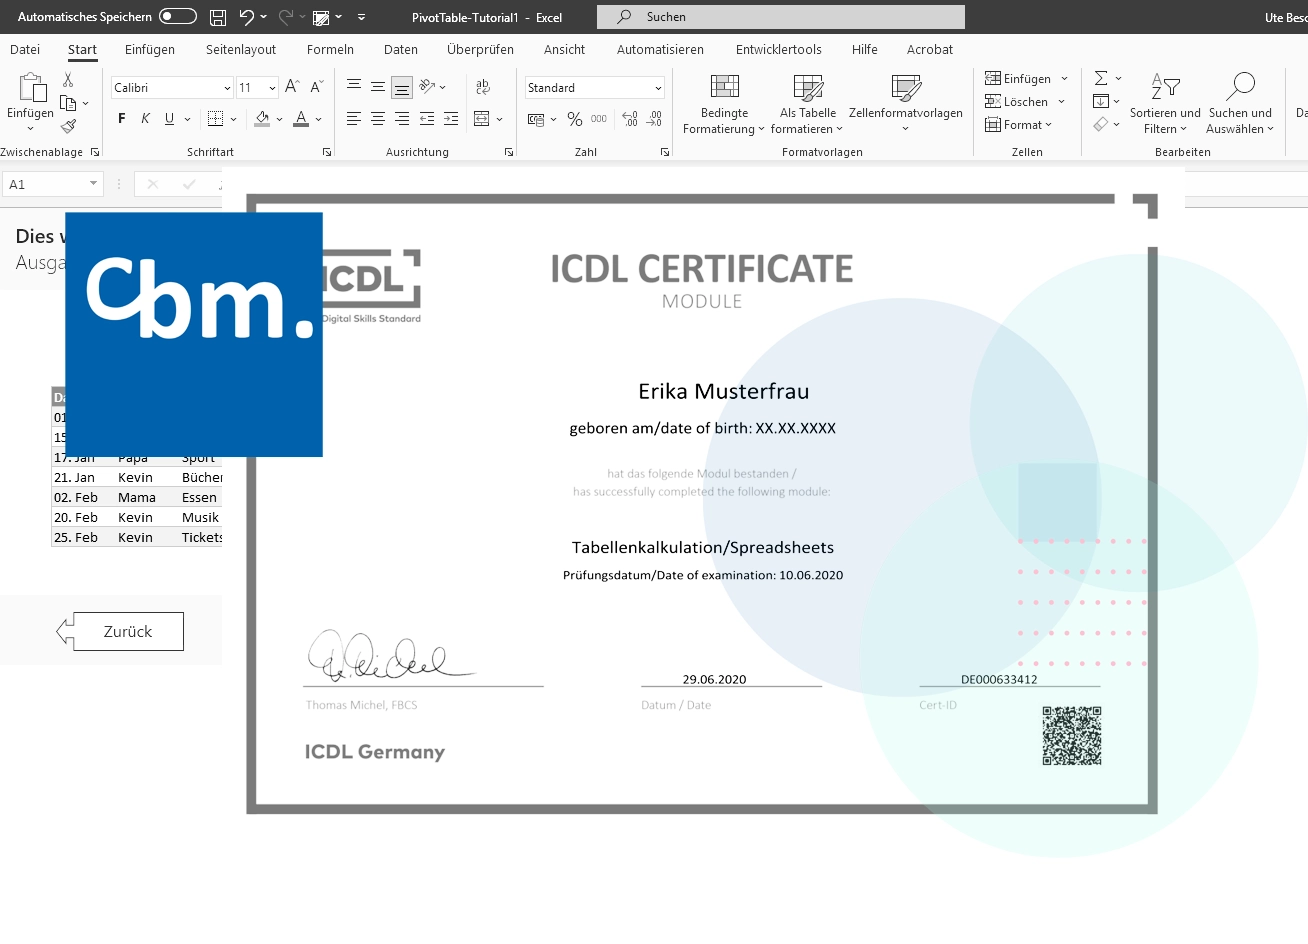Click the text orientation icon
1308x944 pixels.
(x=428, y=87)
